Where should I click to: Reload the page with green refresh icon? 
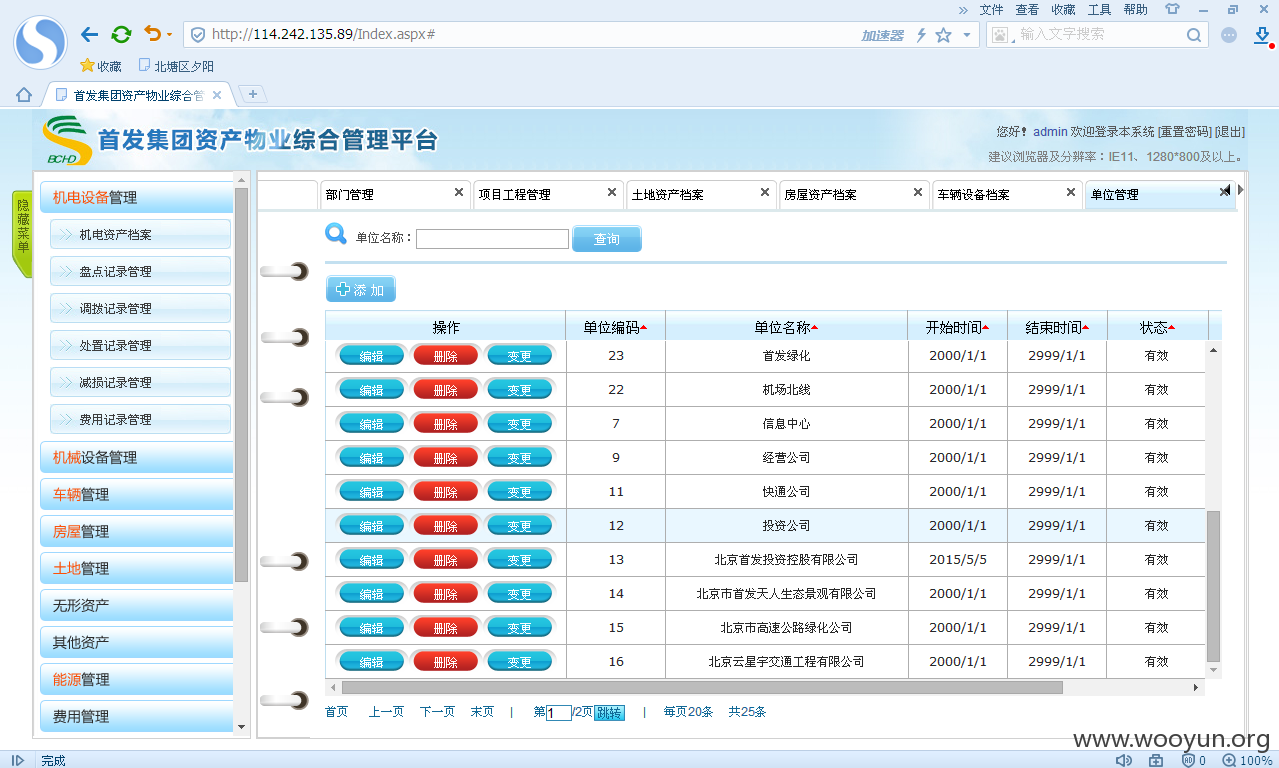pos(121,34)
